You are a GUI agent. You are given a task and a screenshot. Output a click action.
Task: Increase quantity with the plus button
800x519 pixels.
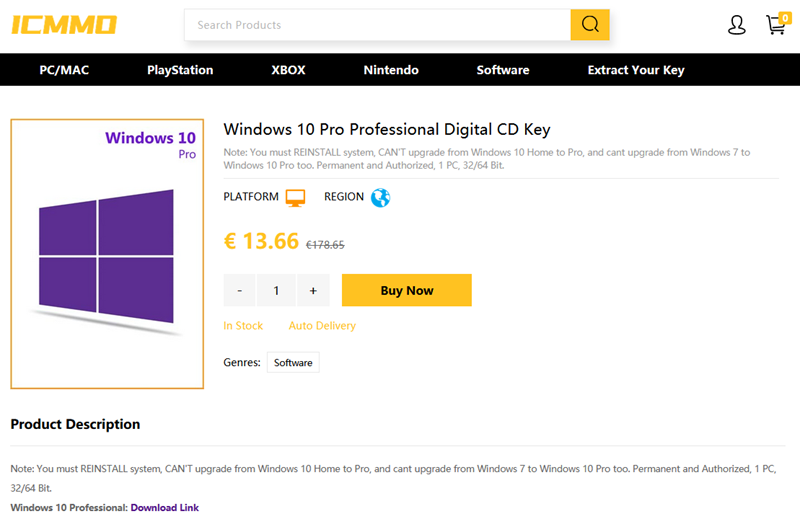(x=313, y=290)
